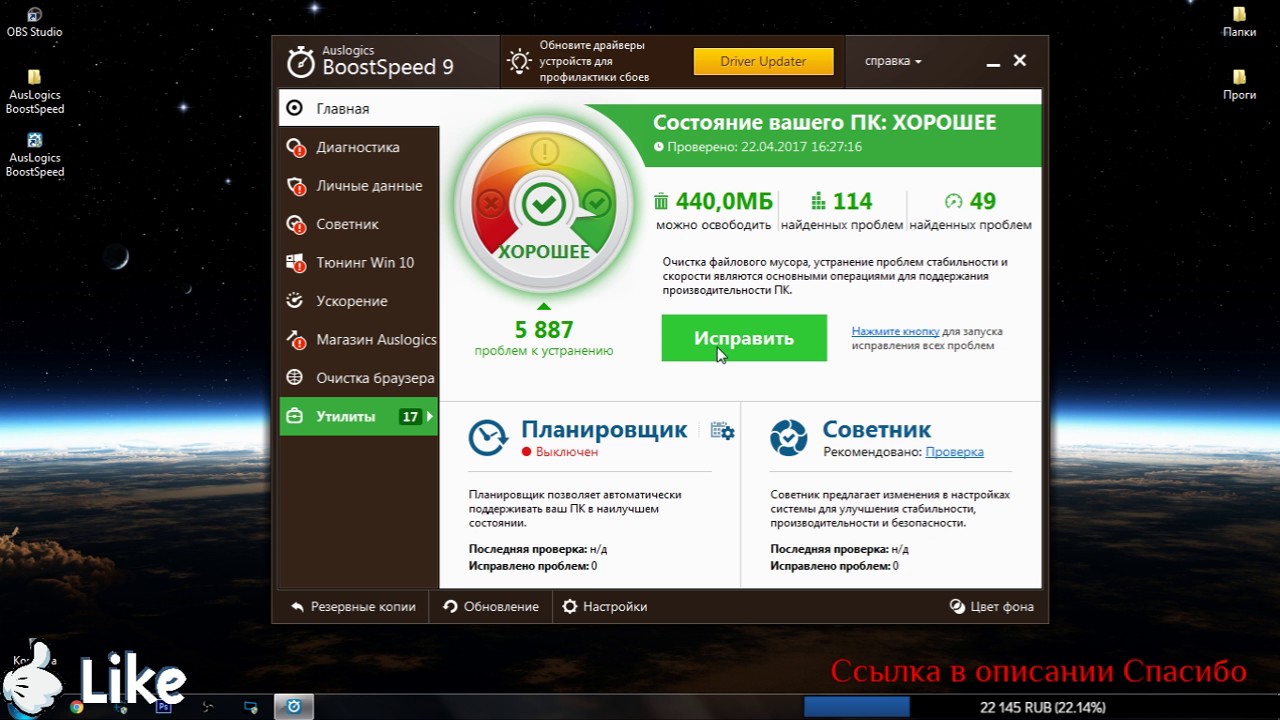The height and width of the screenshot is (720, 1280).
Task: Open OBS Studio desktop icon
Action: pyautogui.click(x=34, y=23)
